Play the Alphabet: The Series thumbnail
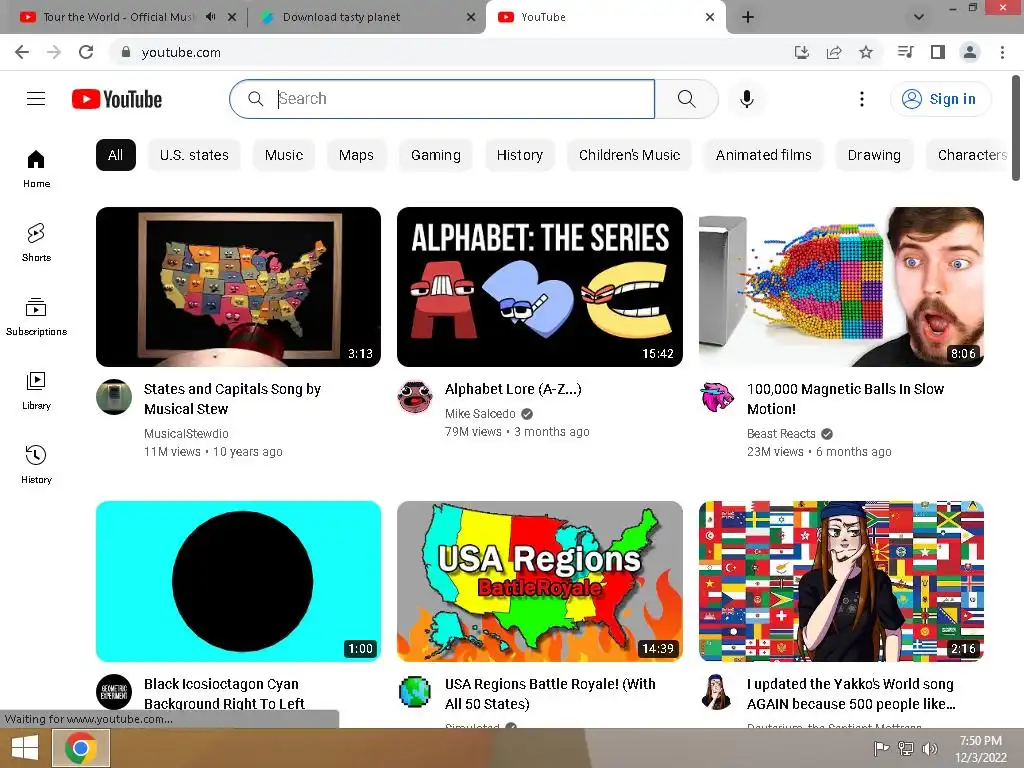This screenshot has height=768, width=1024. [x=539, y=287]
